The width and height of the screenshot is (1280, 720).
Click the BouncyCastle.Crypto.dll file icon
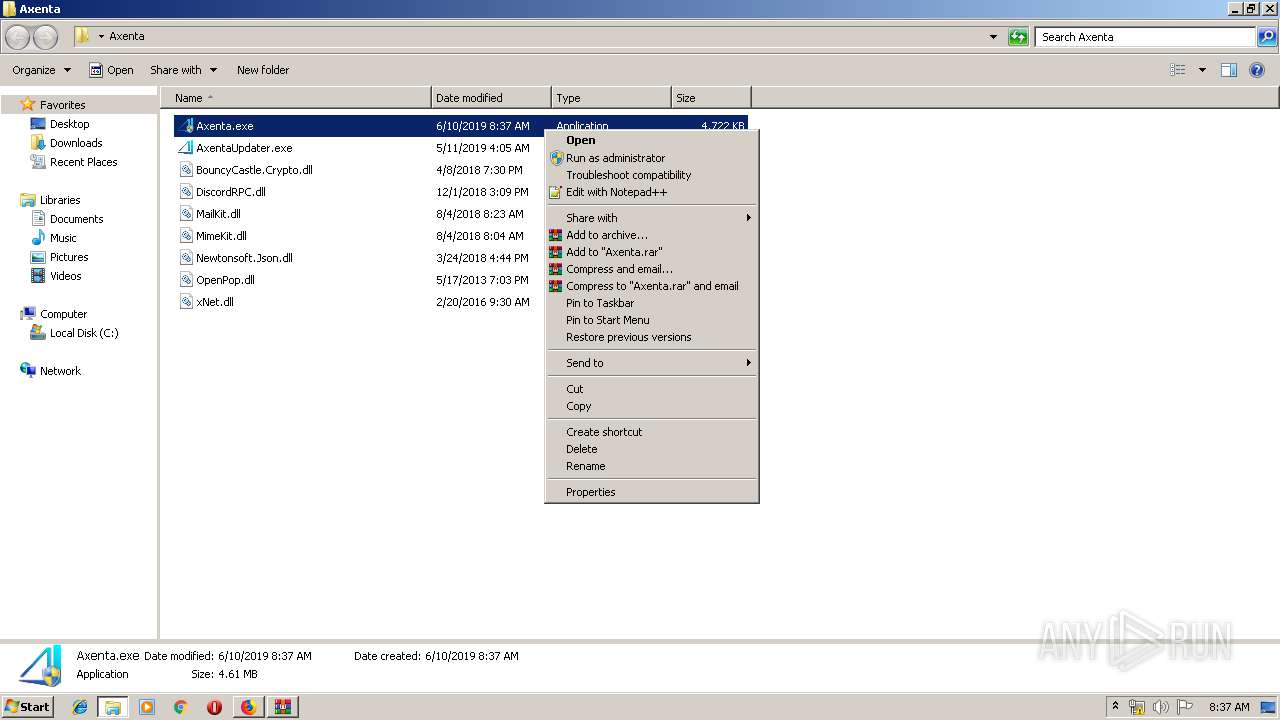pyautogui.click(x=186, y=170)
